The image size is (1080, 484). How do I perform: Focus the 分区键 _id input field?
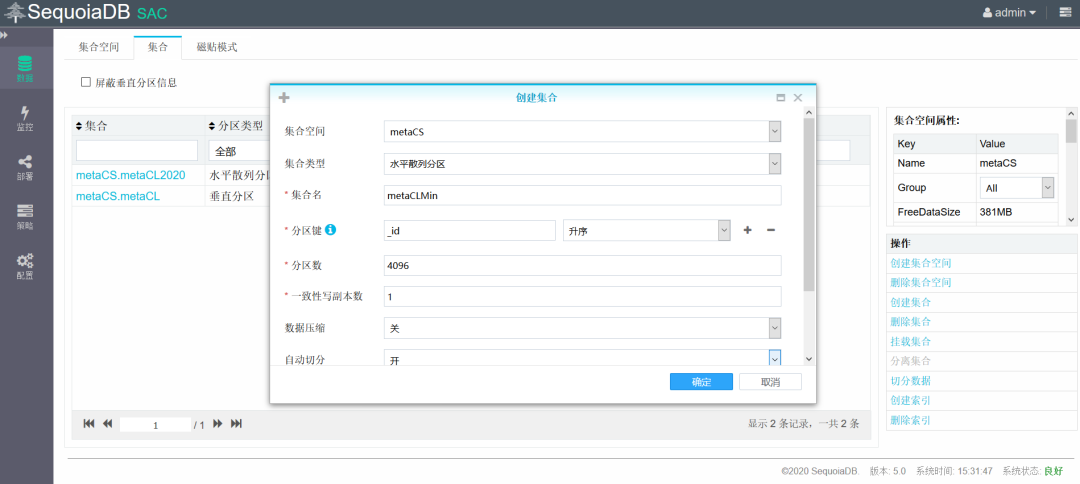click(469, 230)
